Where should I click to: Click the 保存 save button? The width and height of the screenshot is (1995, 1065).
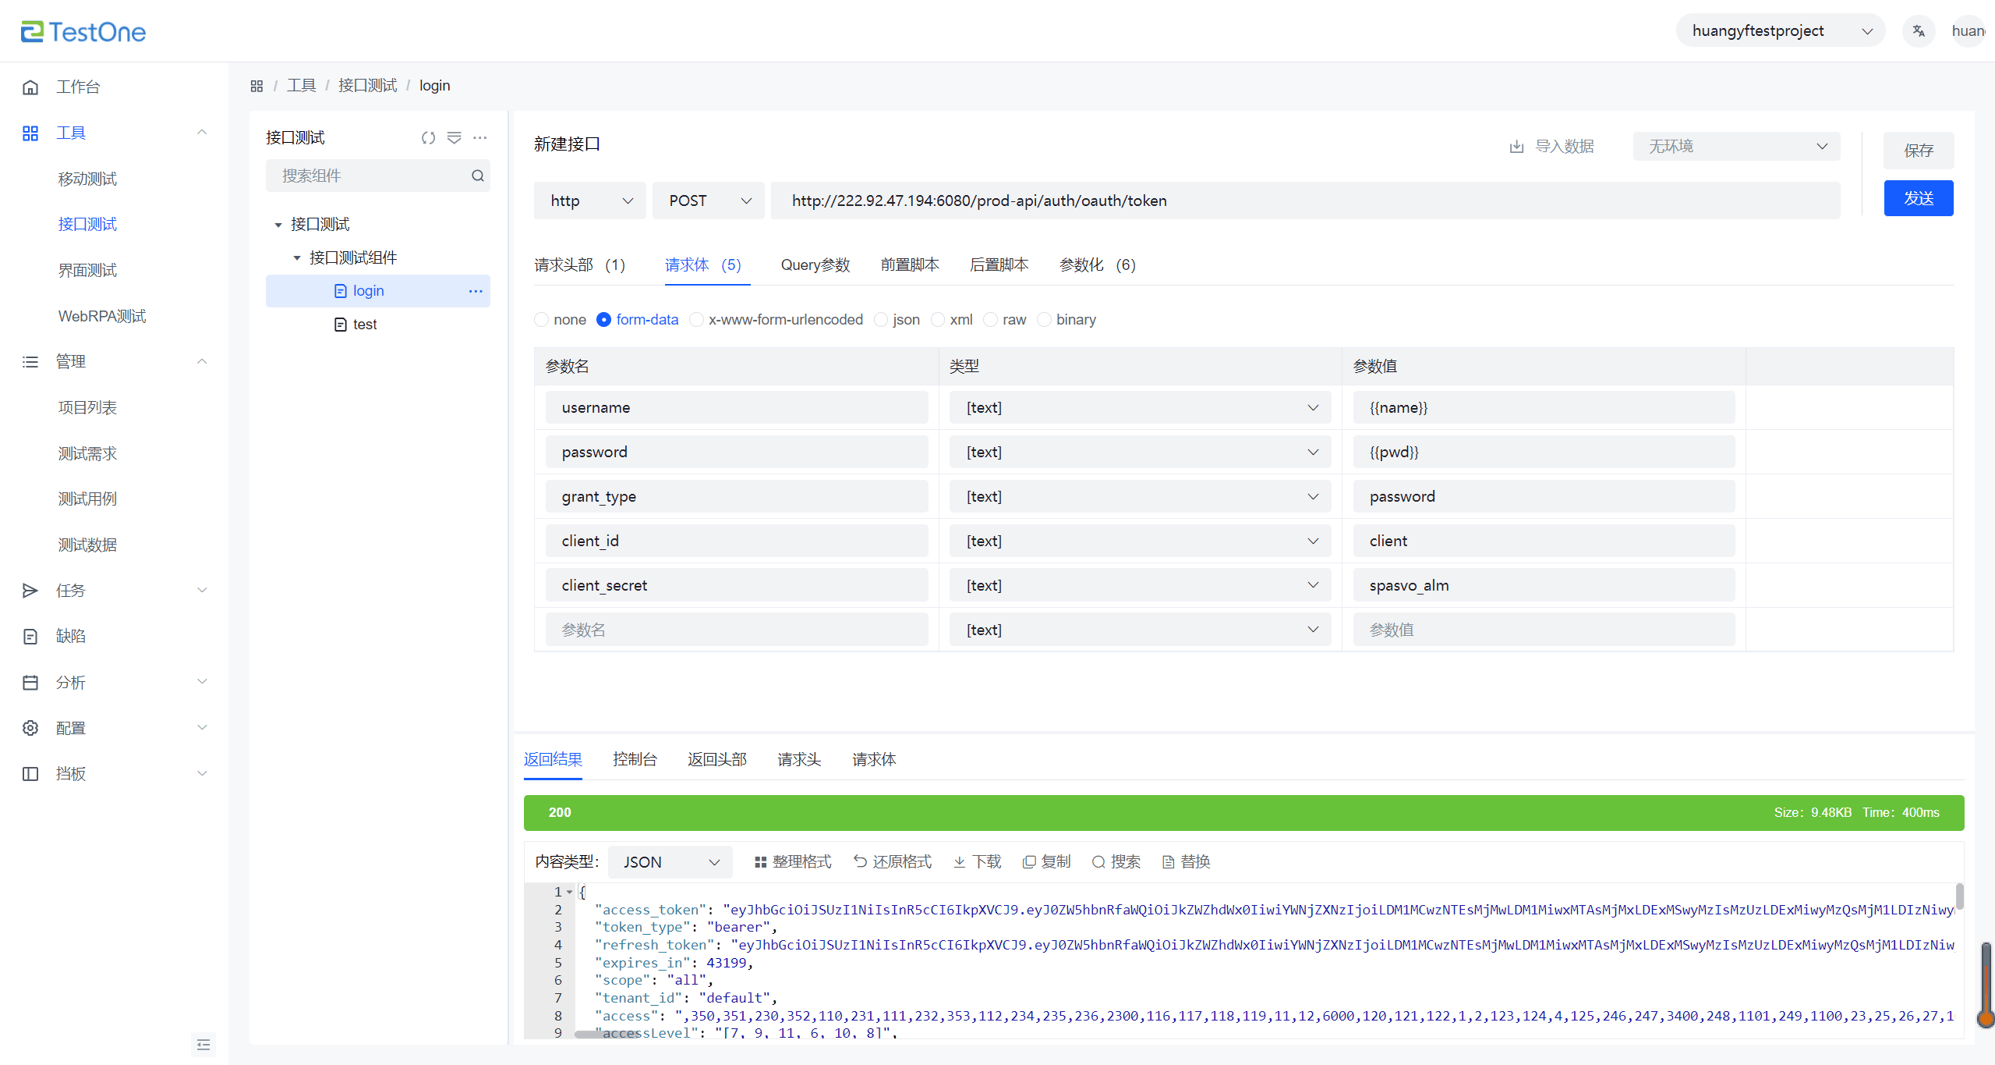click(x=1917, y=150)
